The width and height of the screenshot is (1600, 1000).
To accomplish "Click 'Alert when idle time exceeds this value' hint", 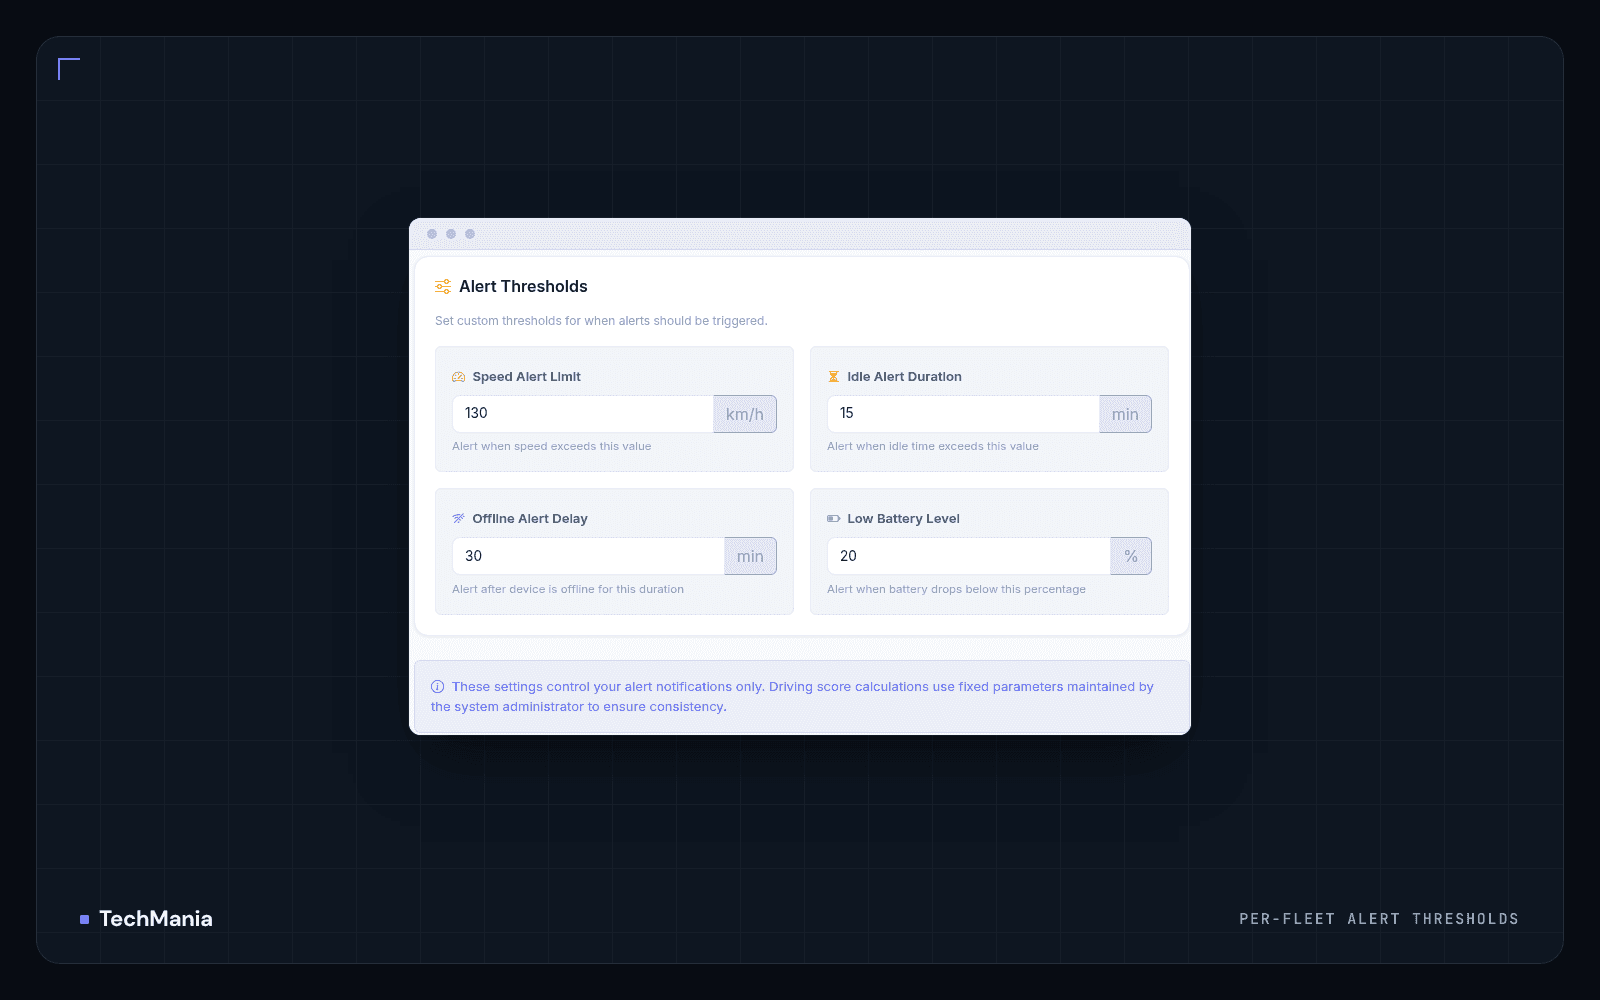I will point(932,447).
